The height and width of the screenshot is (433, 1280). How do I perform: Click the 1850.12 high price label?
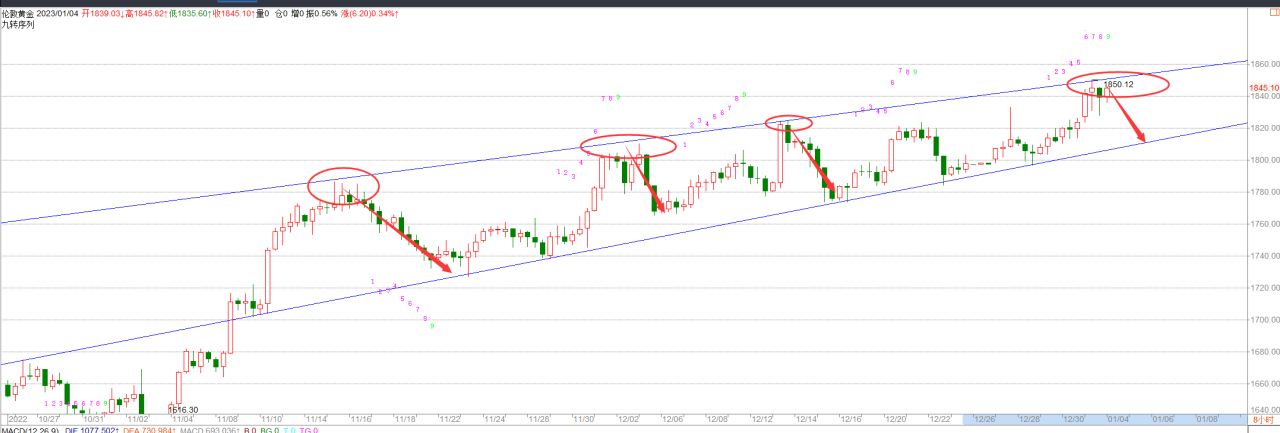1118,85
